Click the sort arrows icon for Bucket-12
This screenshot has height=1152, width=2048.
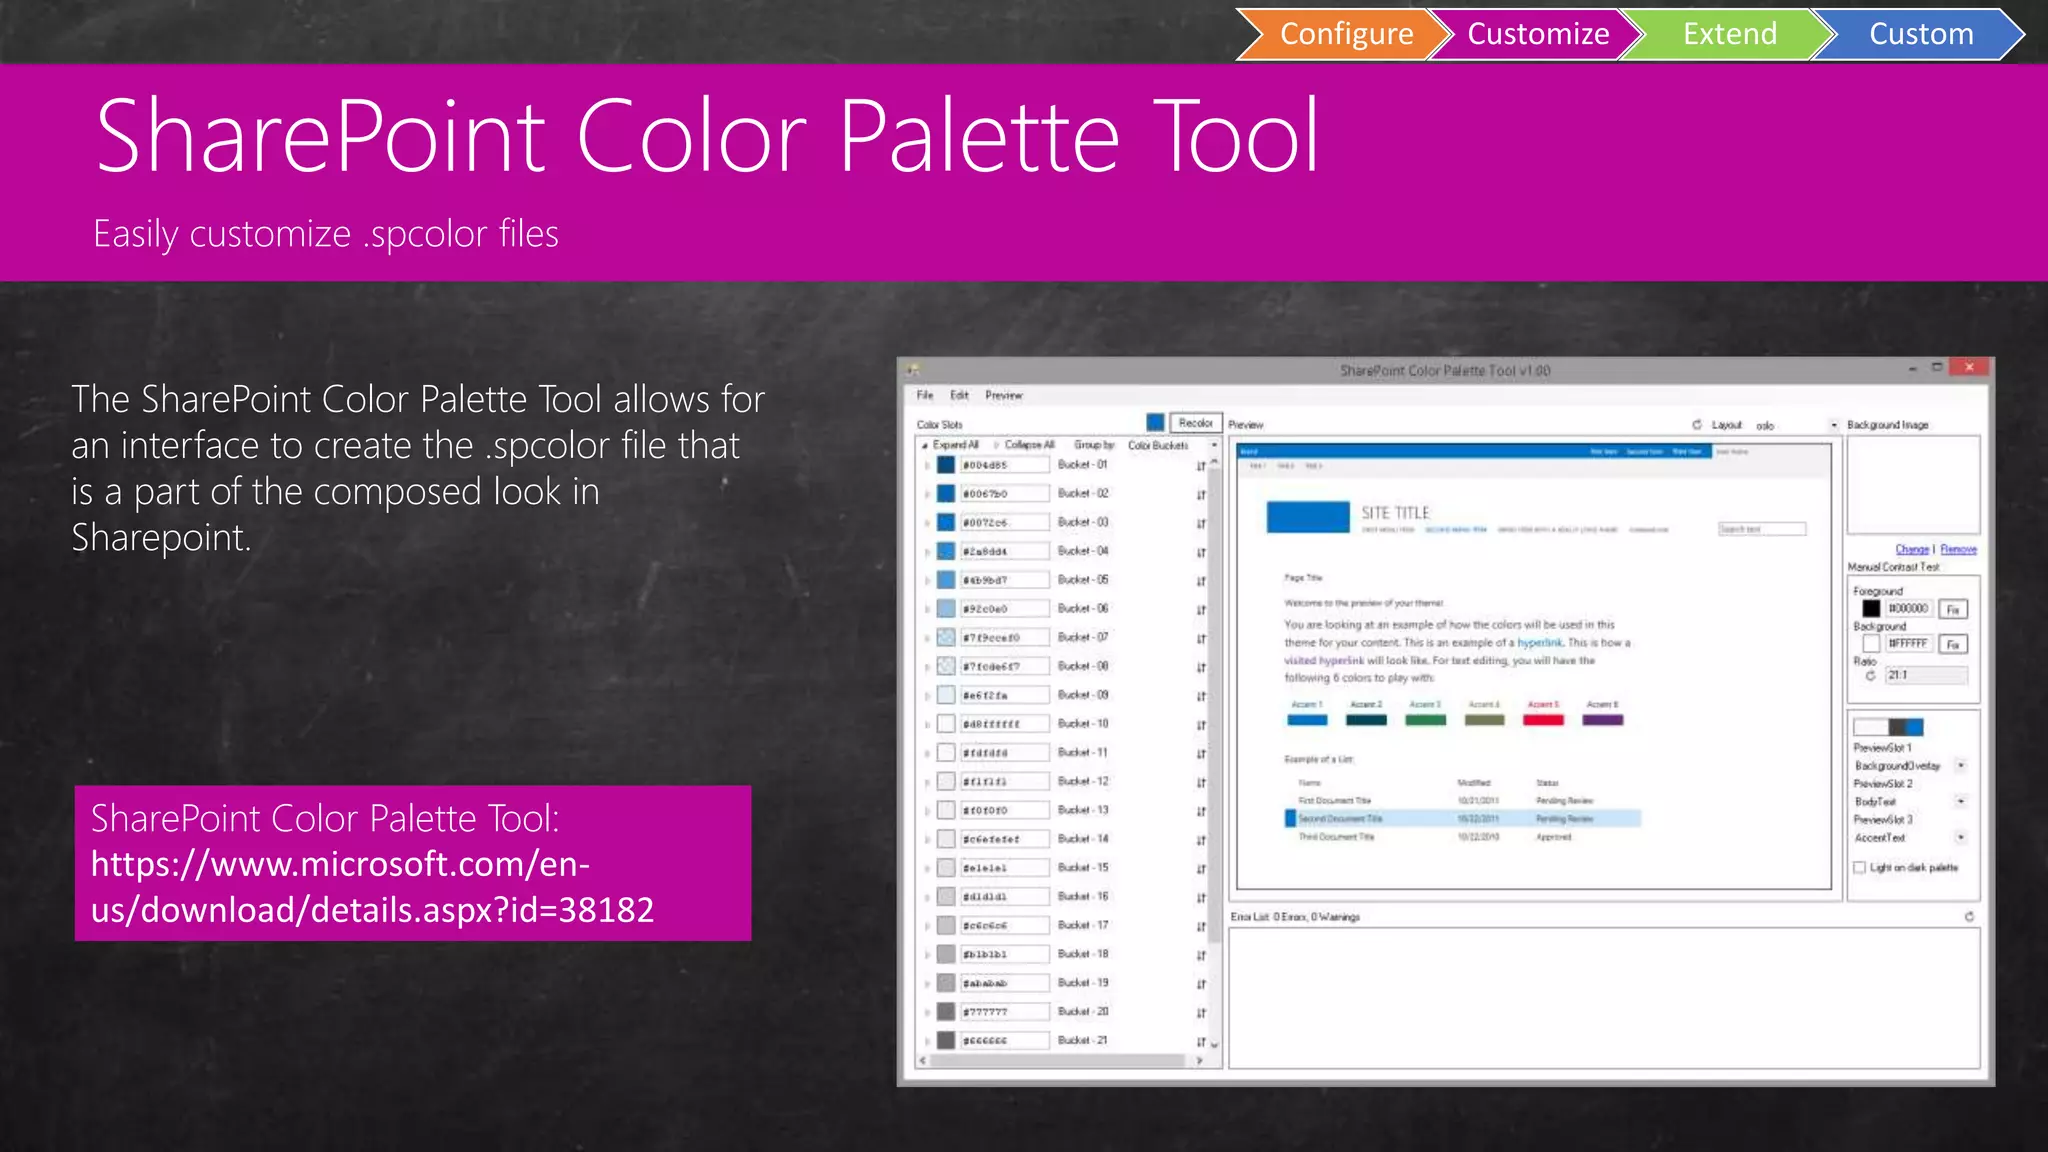(x=1201, y=783)
